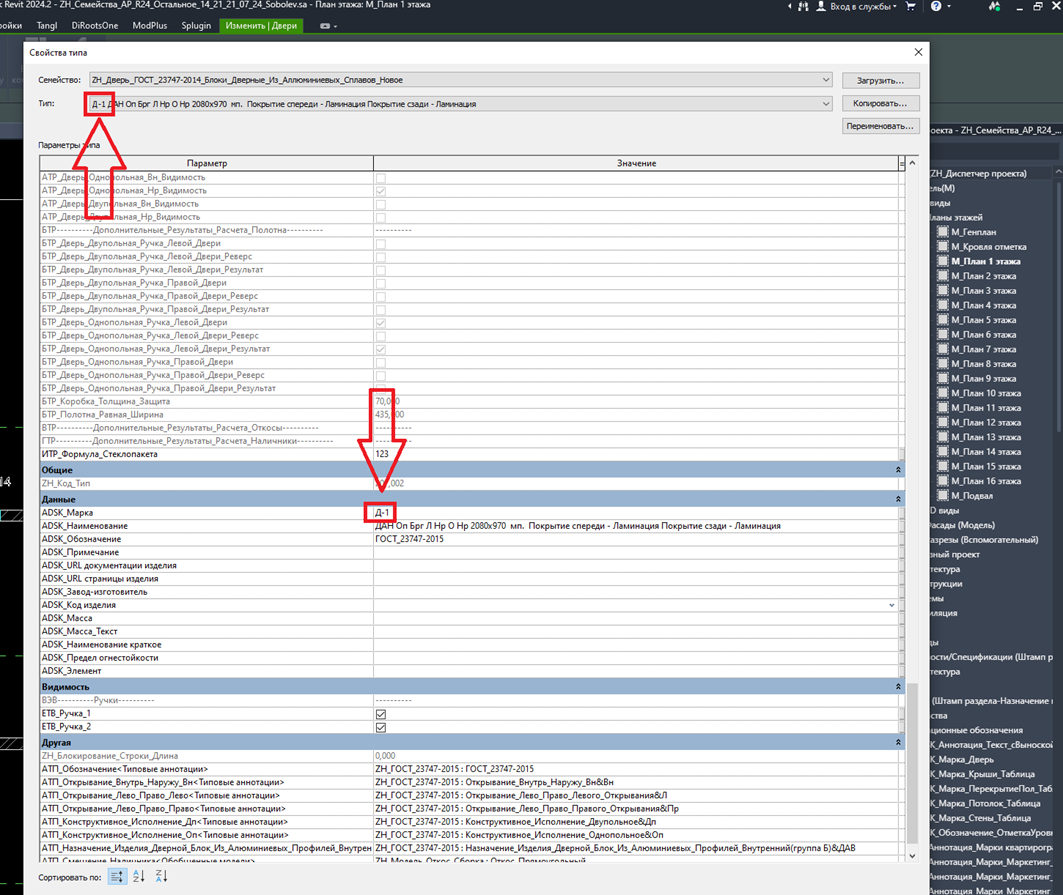Click the ADSK_Предел огнестойкости parameter row
This screenshot has height=895, width=1063.
coord(206,658)
